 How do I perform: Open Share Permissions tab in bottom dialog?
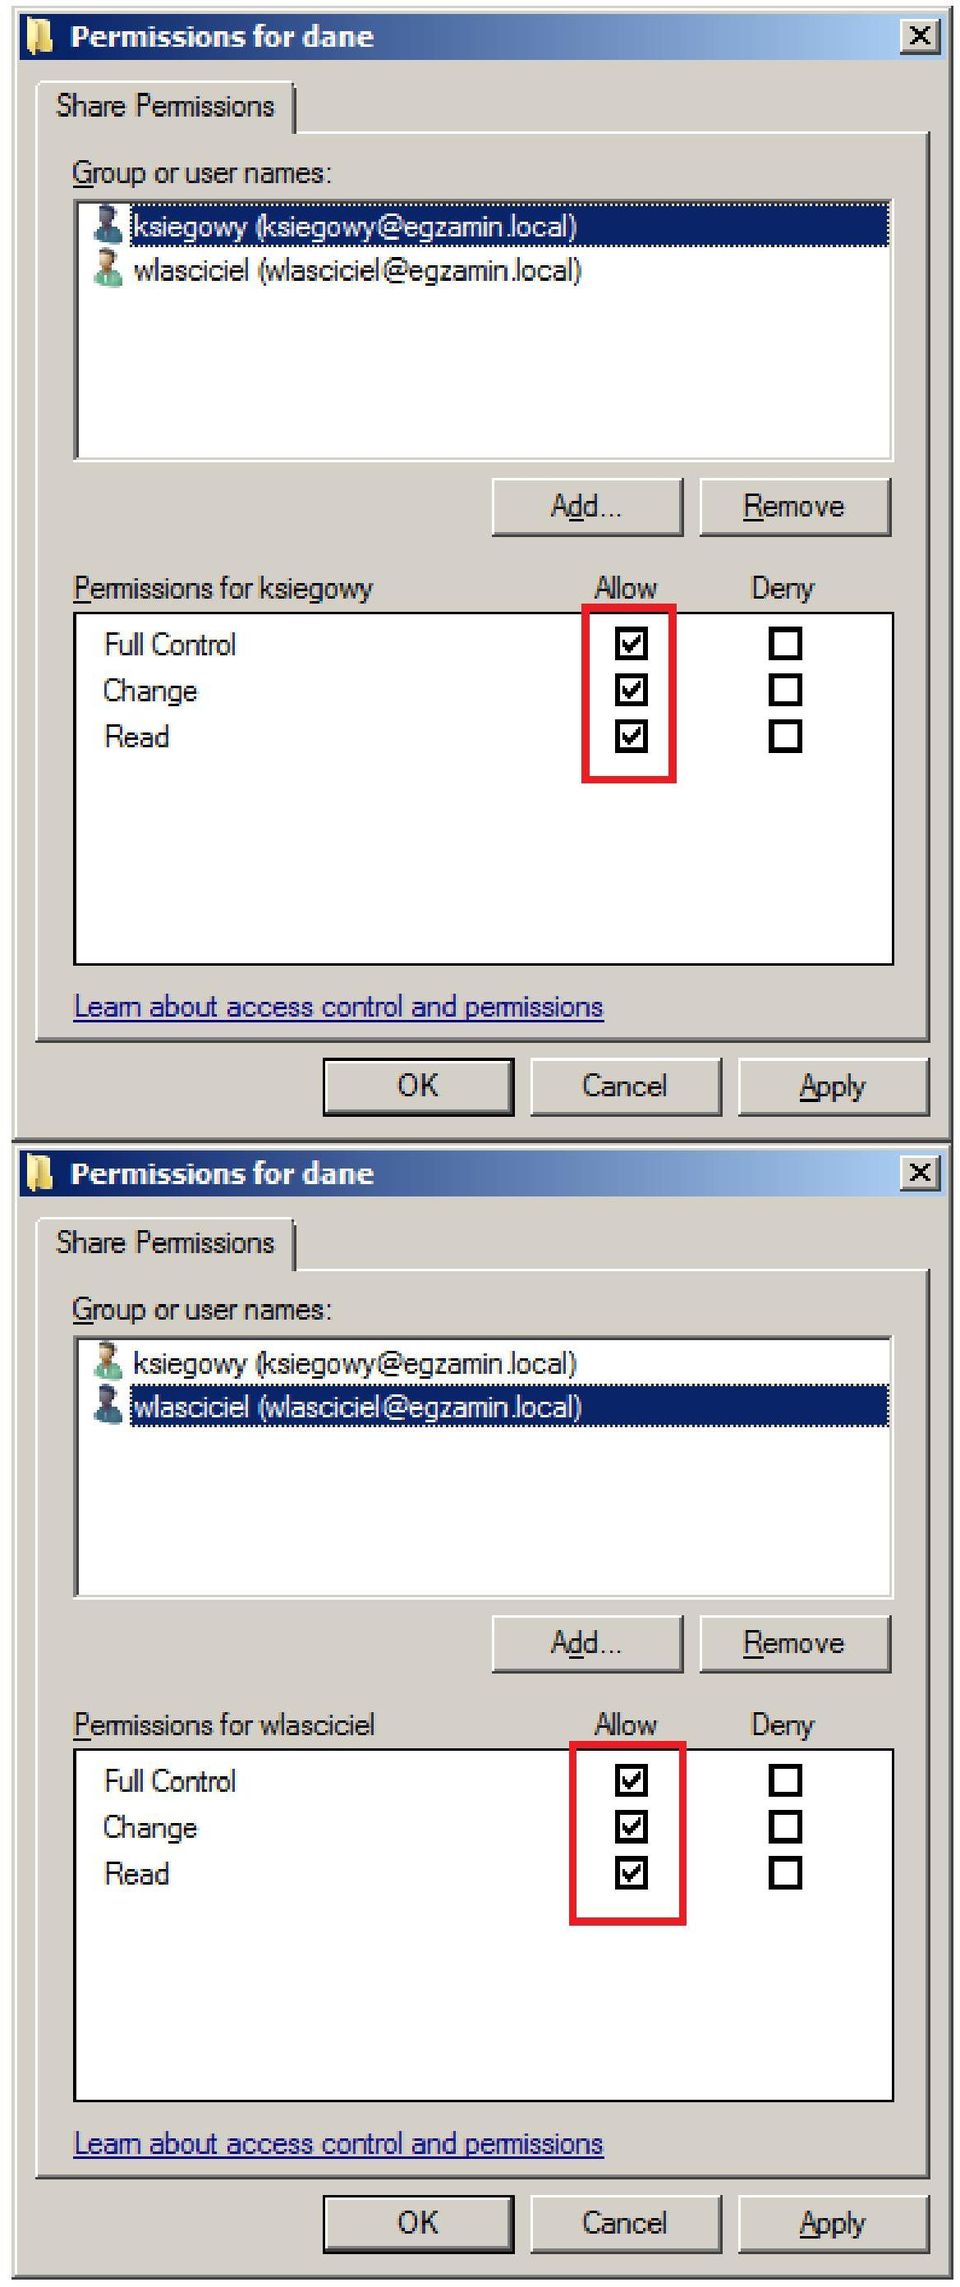coord(165,1243)
